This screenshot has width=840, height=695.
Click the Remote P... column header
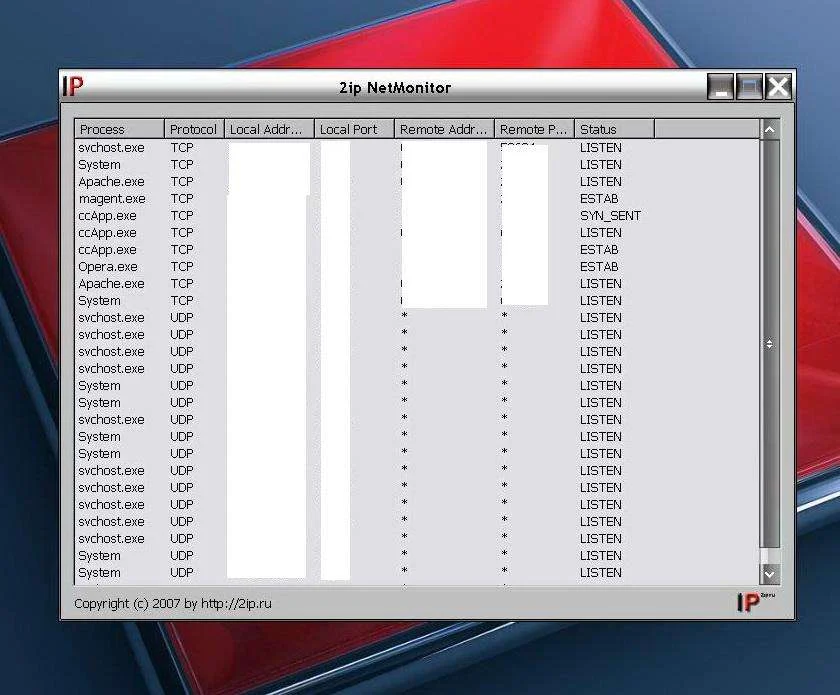click(534, 129)
